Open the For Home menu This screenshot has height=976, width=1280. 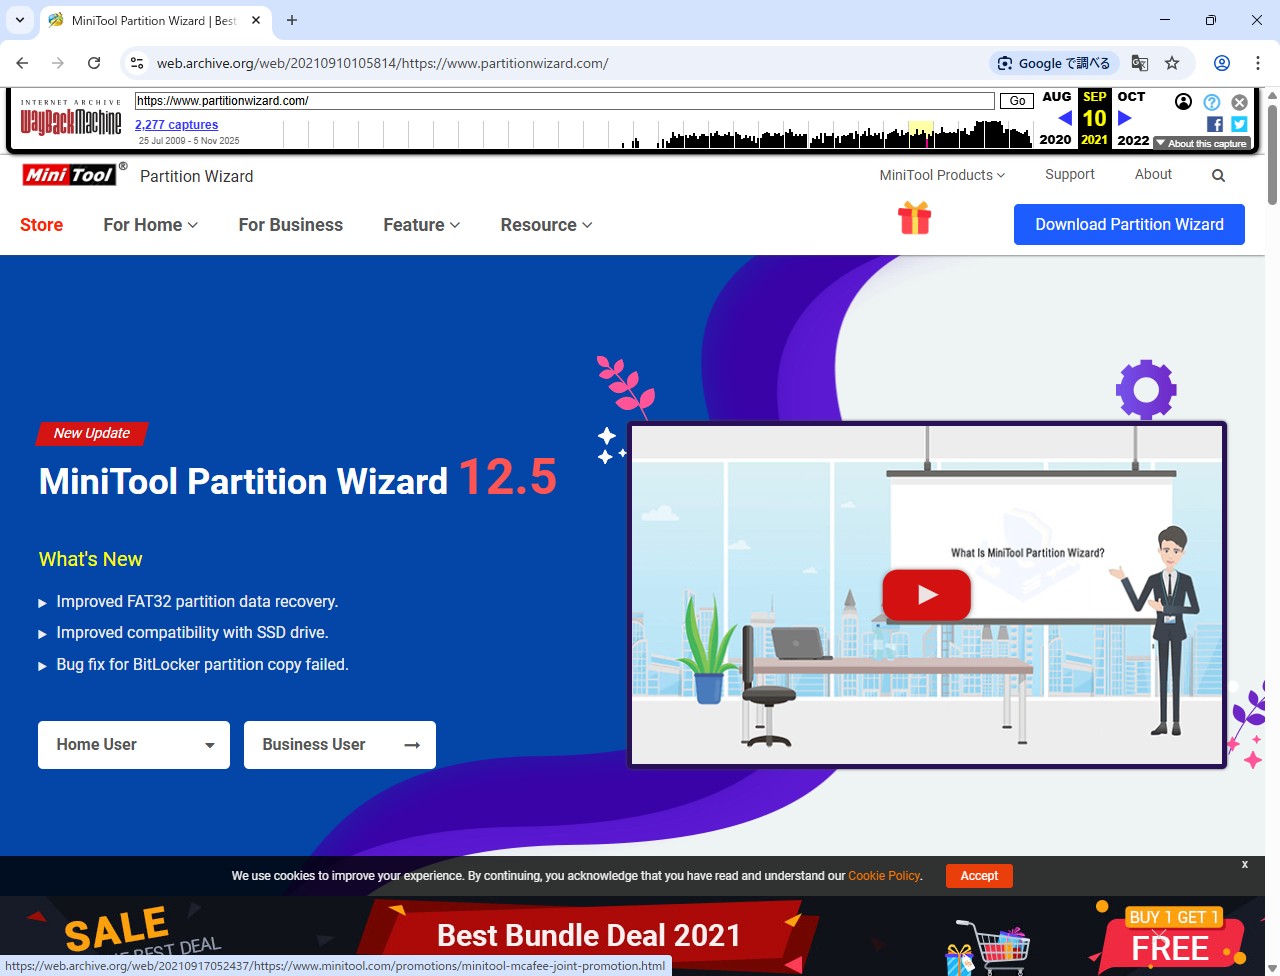(x=150, y=225)
